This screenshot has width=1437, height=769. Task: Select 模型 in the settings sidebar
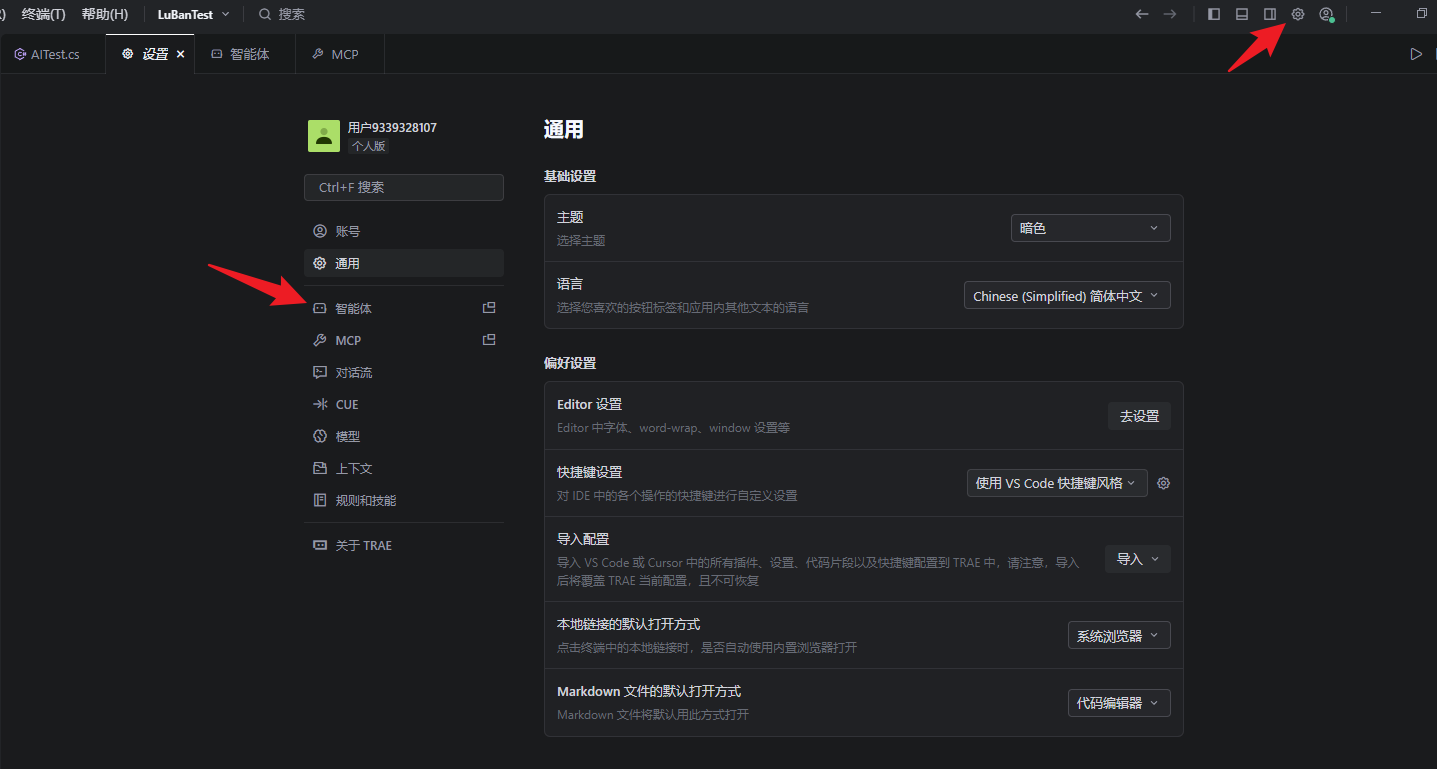click(x=348, y=437)
